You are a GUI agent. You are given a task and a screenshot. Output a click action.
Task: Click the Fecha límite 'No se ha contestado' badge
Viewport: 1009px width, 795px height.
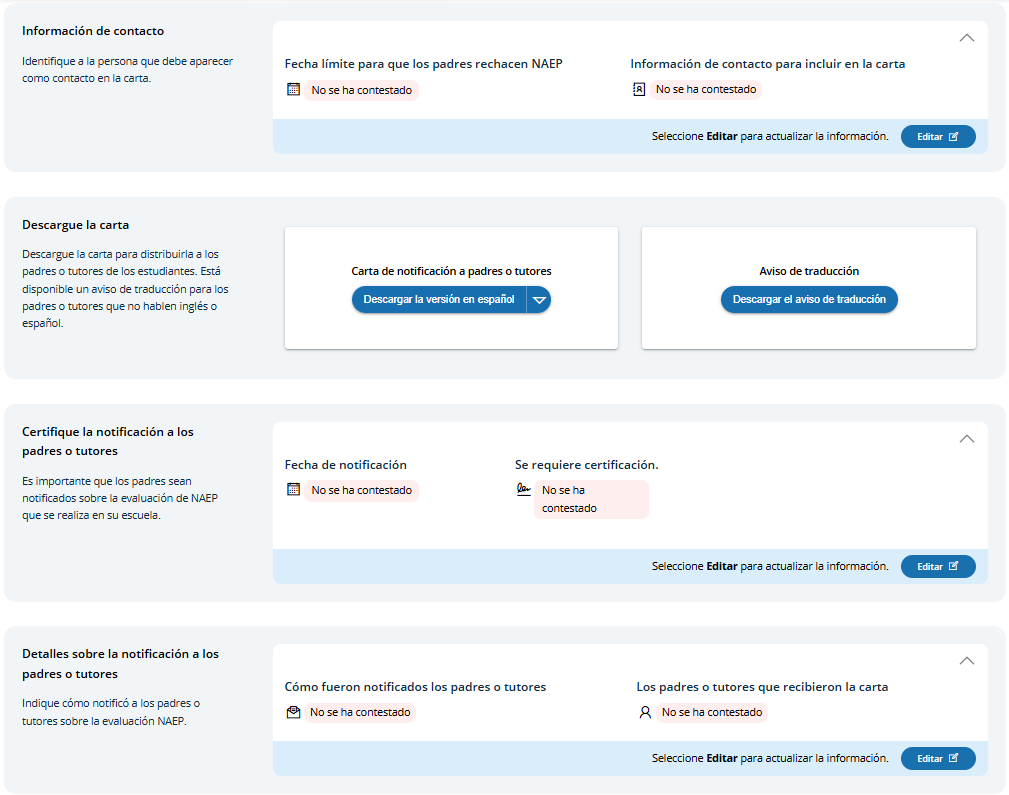[x=361, y=90]
